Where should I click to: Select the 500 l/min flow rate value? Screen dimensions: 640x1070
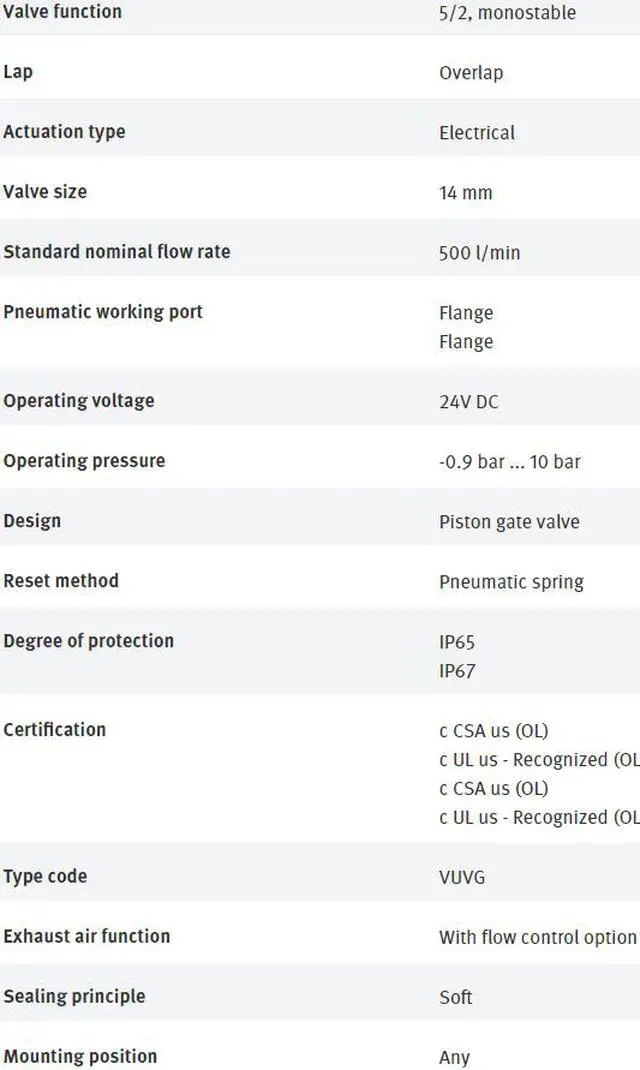[479, 252]
